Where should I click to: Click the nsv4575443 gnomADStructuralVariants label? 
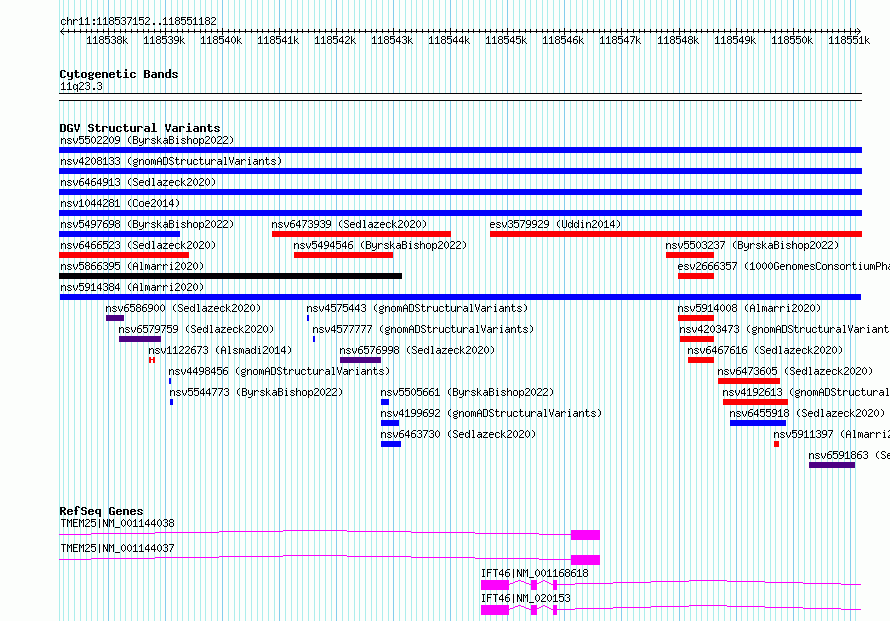[x=417, y=308]
